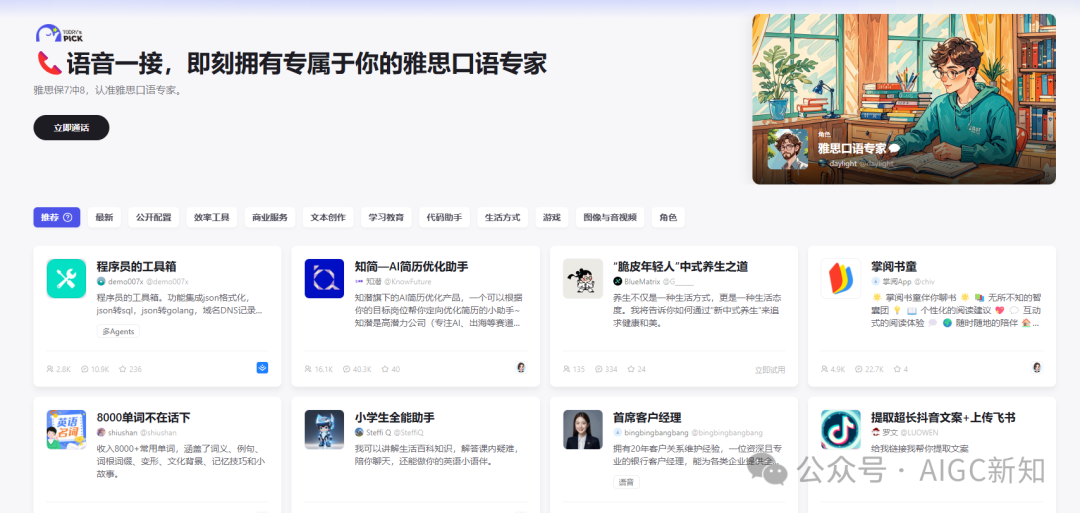Open the 知简—AI简历优化助手 title

[x=411, y=266]
